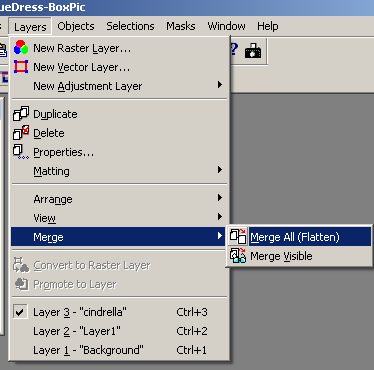Expand the Arrange submenu arrow
Image resolution: width=374 pixels, height=370 pixels.
tap(219, 198)
